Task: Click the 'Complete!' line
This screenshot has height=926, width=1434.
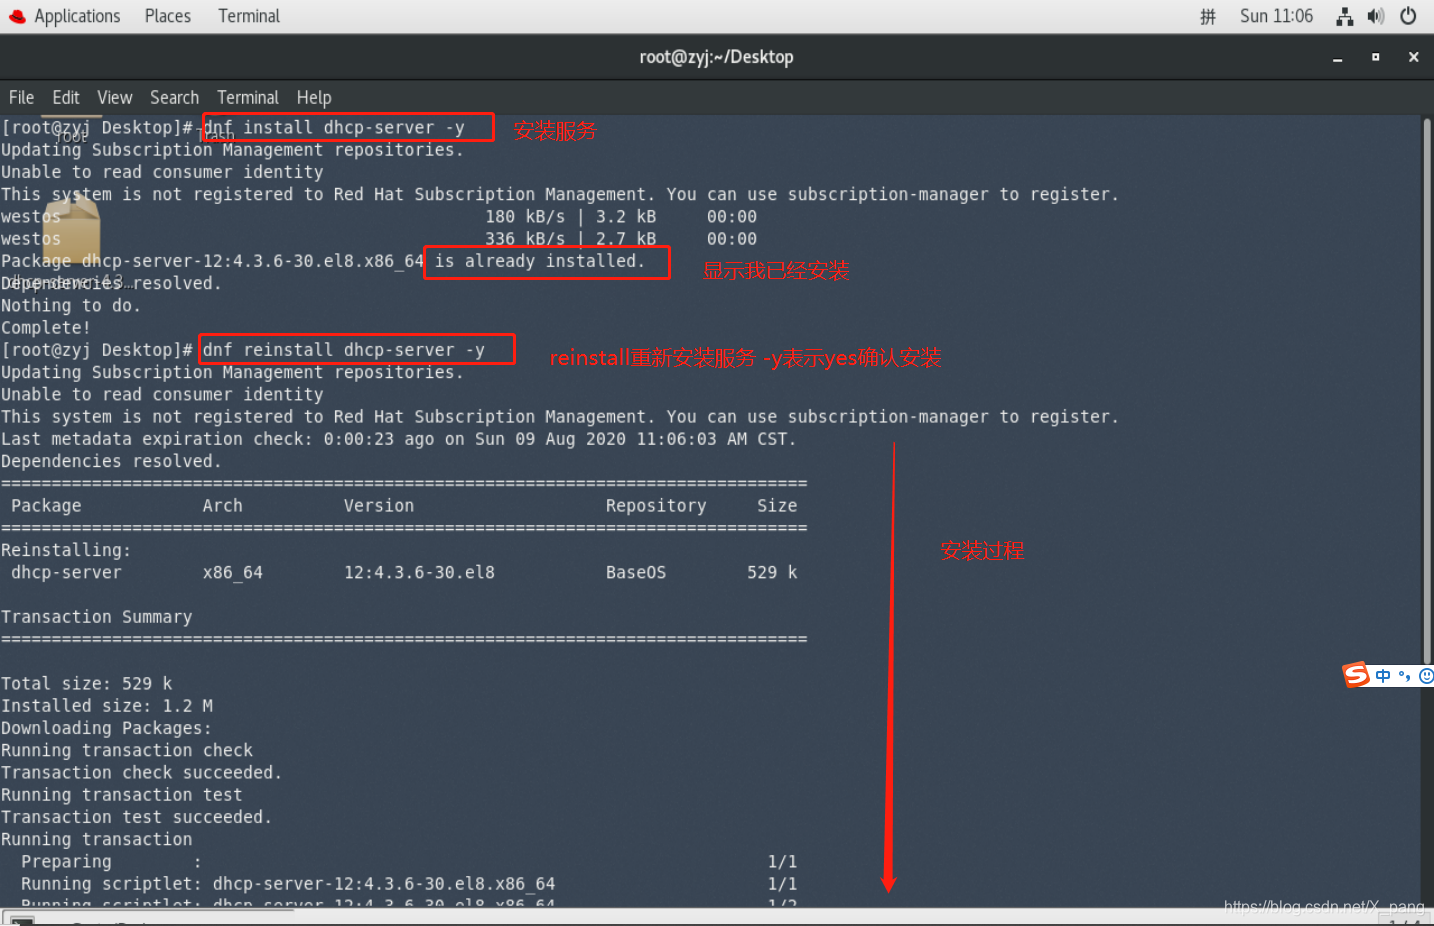Action: (x=46, y=327)
